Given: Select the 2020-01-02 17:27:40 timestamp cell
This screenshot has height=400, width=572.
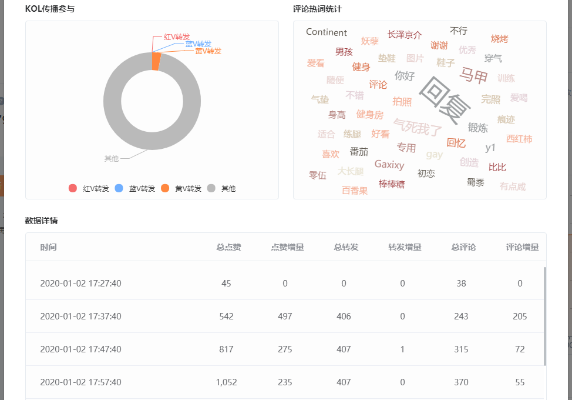Looking at the screenshot, I should point(81,283).
